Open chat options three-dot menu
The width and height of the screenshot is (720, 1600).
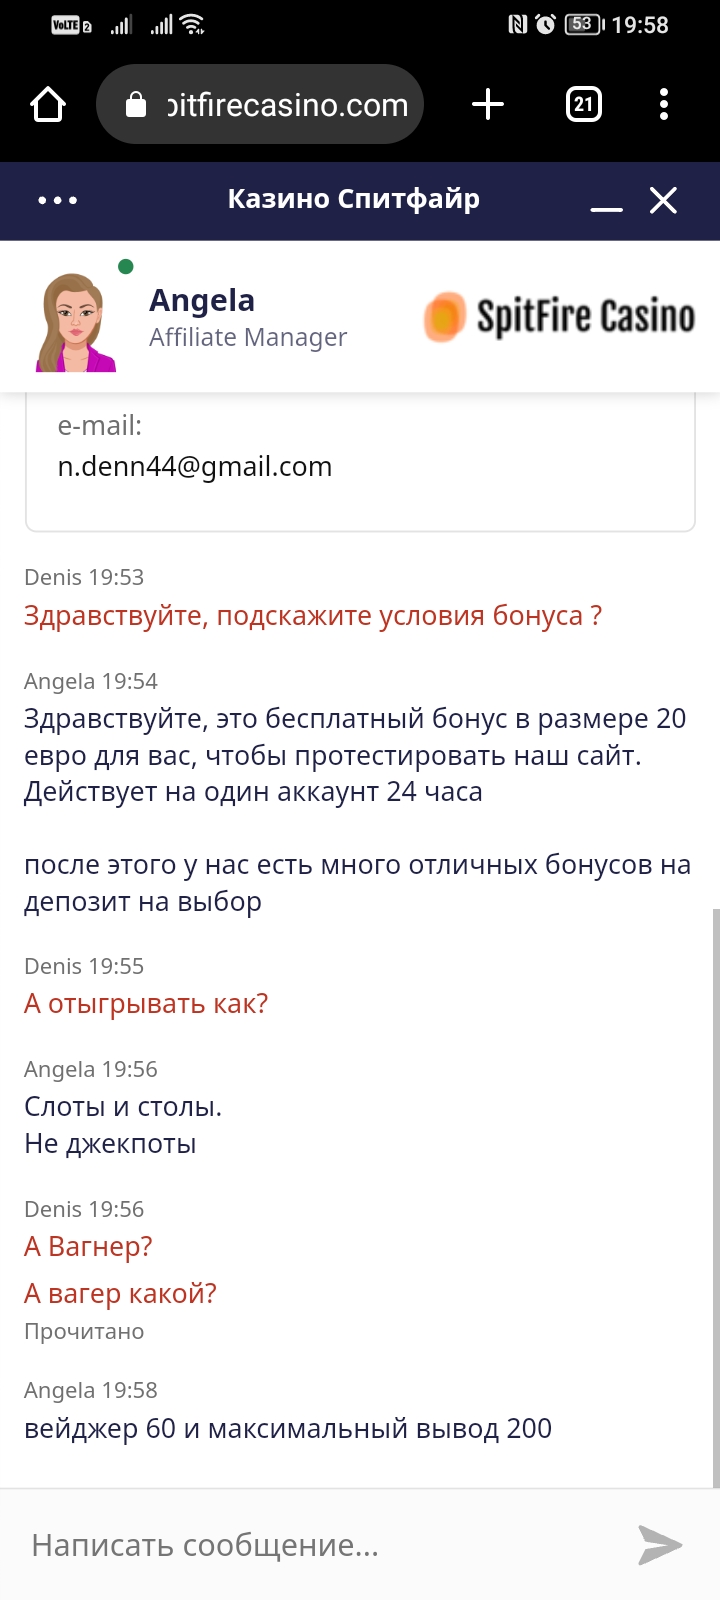click(57, 200)
